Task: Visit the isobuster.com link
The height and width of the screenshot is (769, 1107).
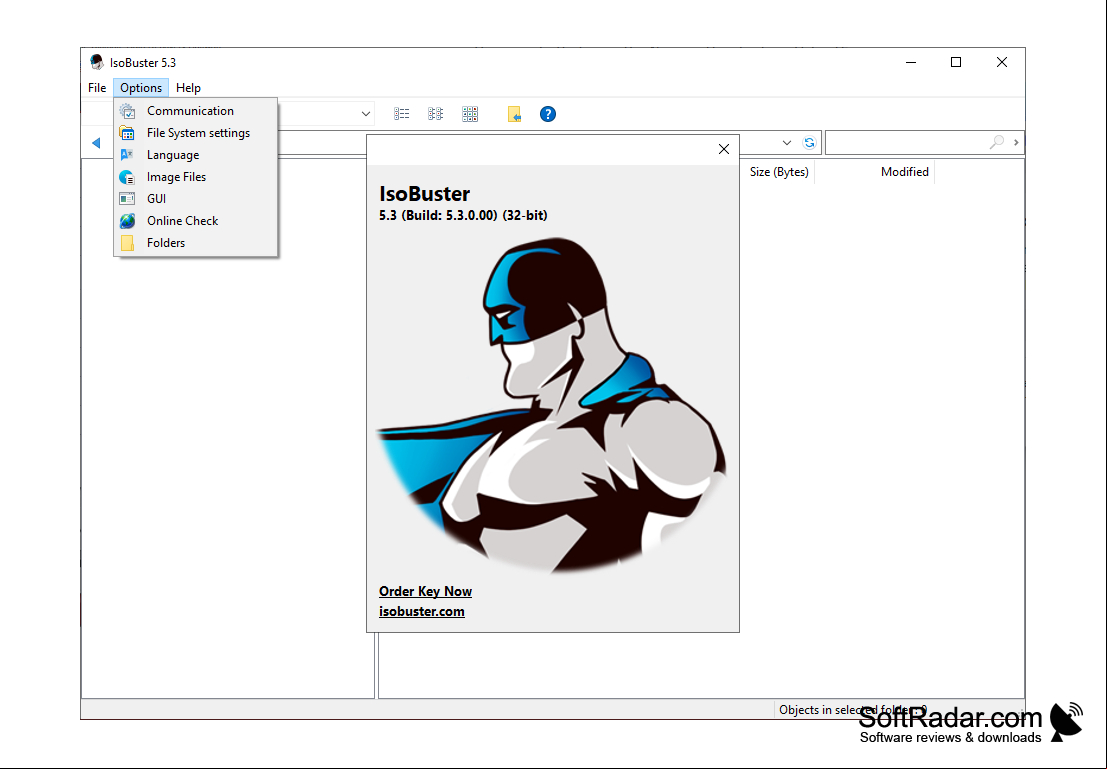Action: pos(421,612)
